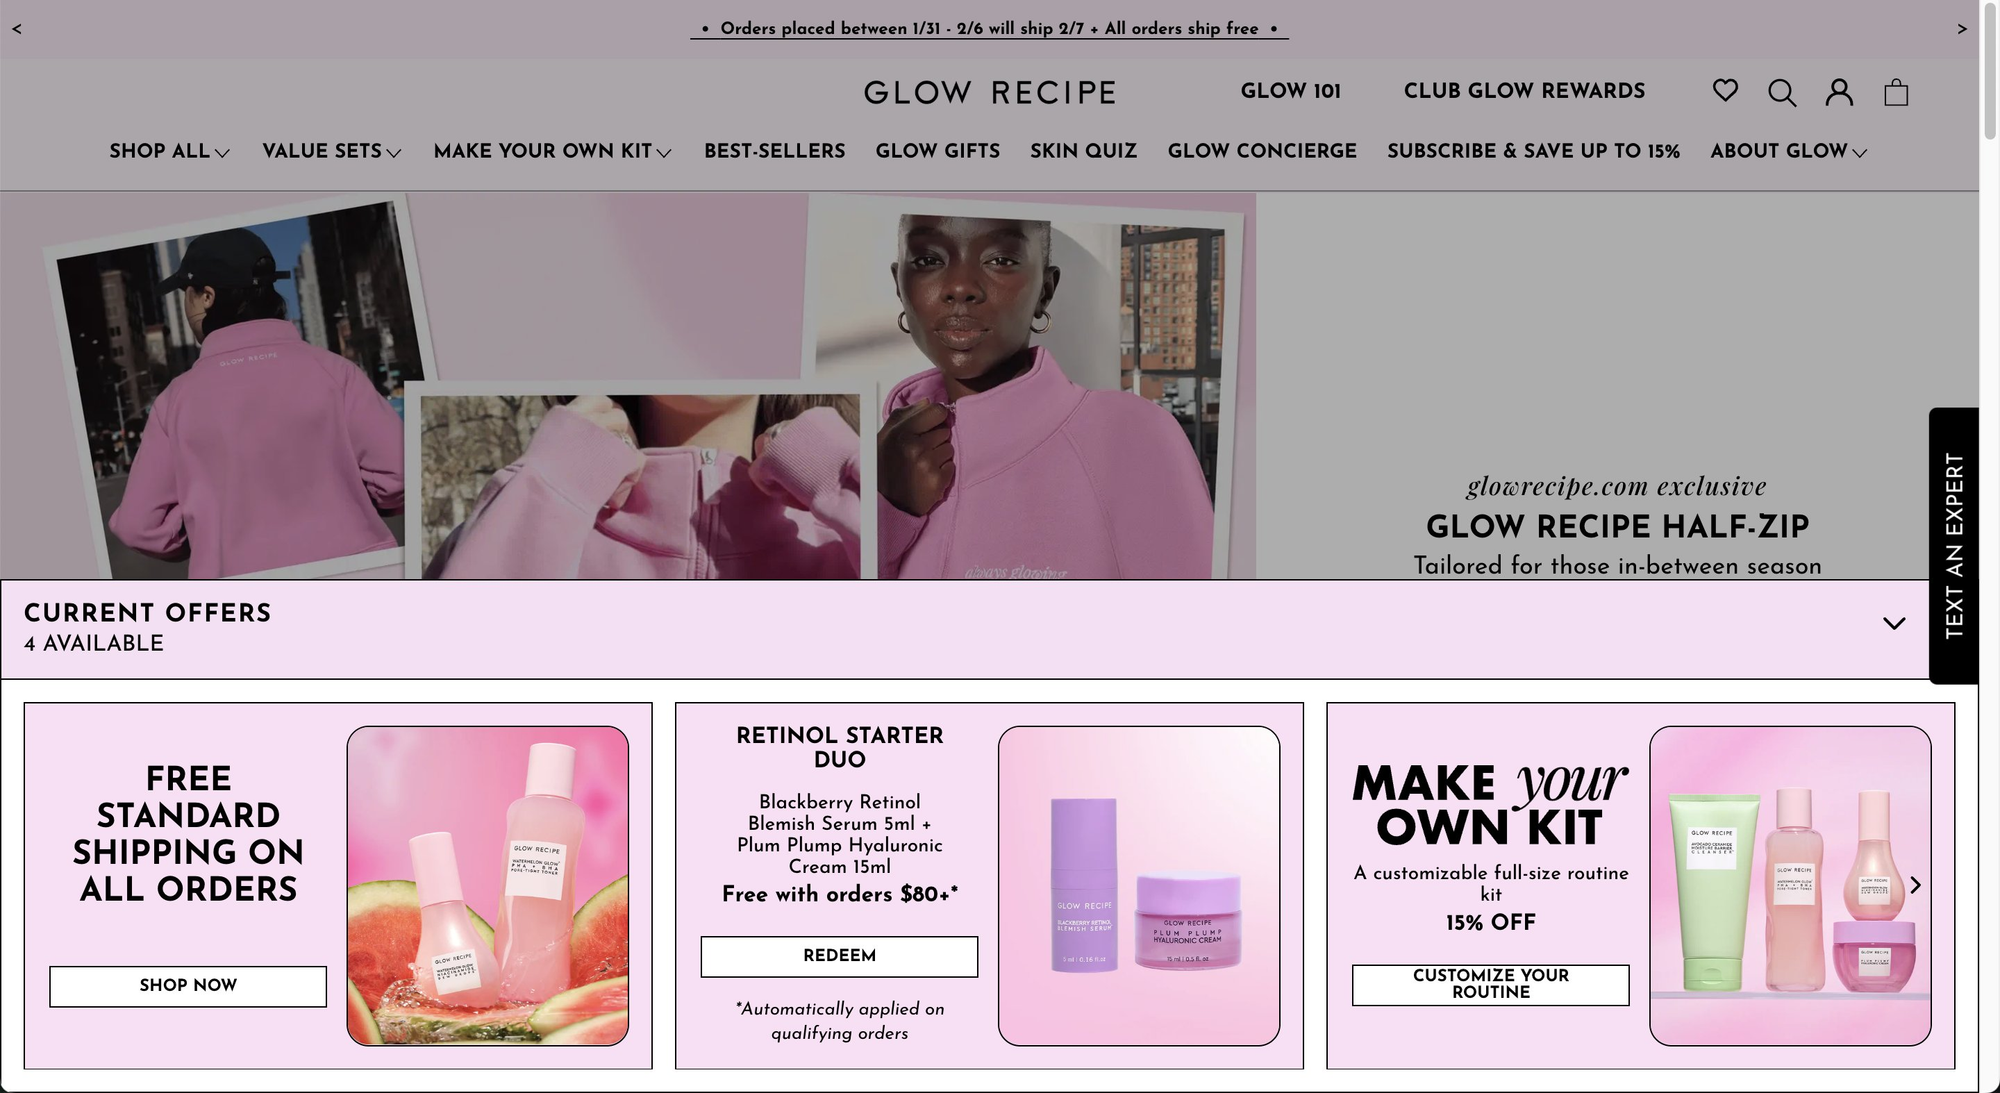Open the account profile icon
The image size is (2000, 1093).
click(x=1839, y=93)
